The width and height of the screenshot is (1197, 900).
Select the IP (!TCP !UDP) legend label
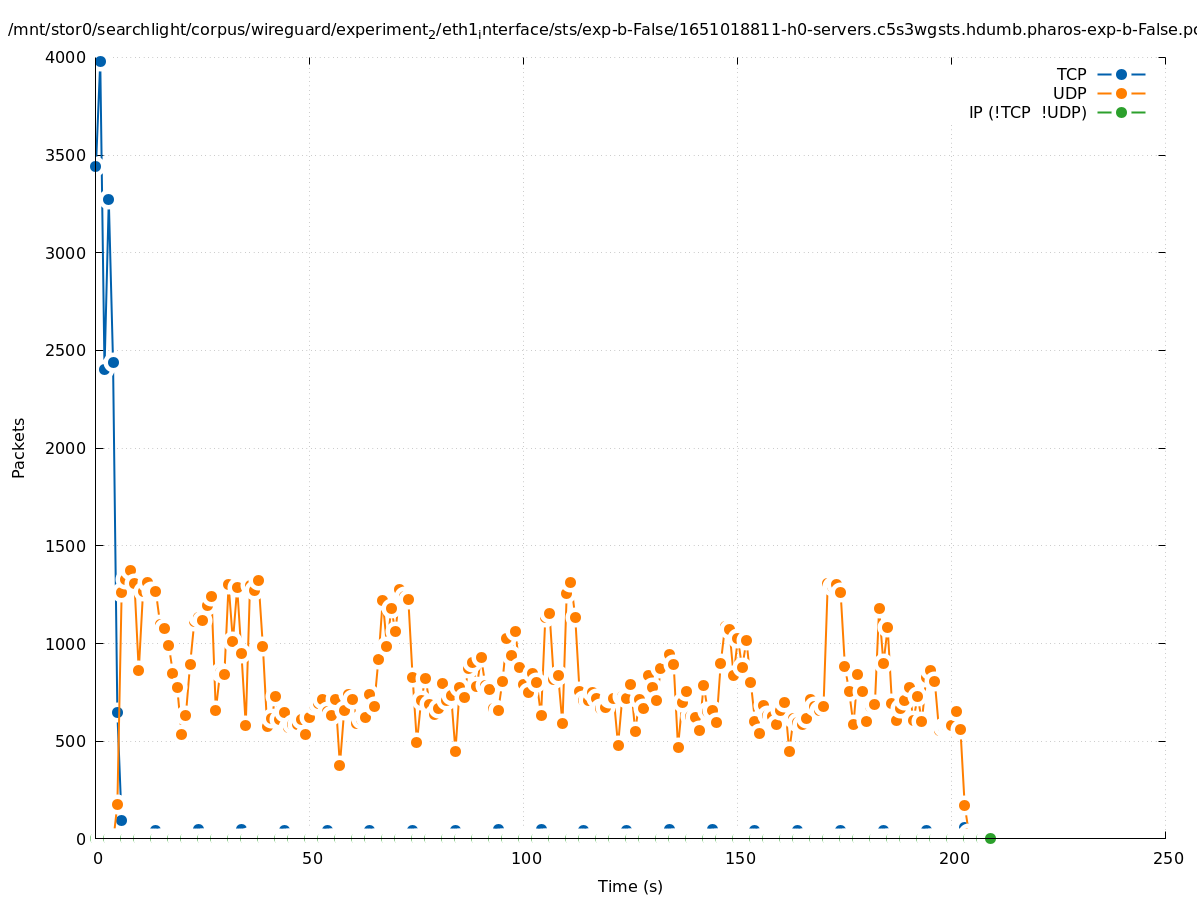coord(1027,112)
